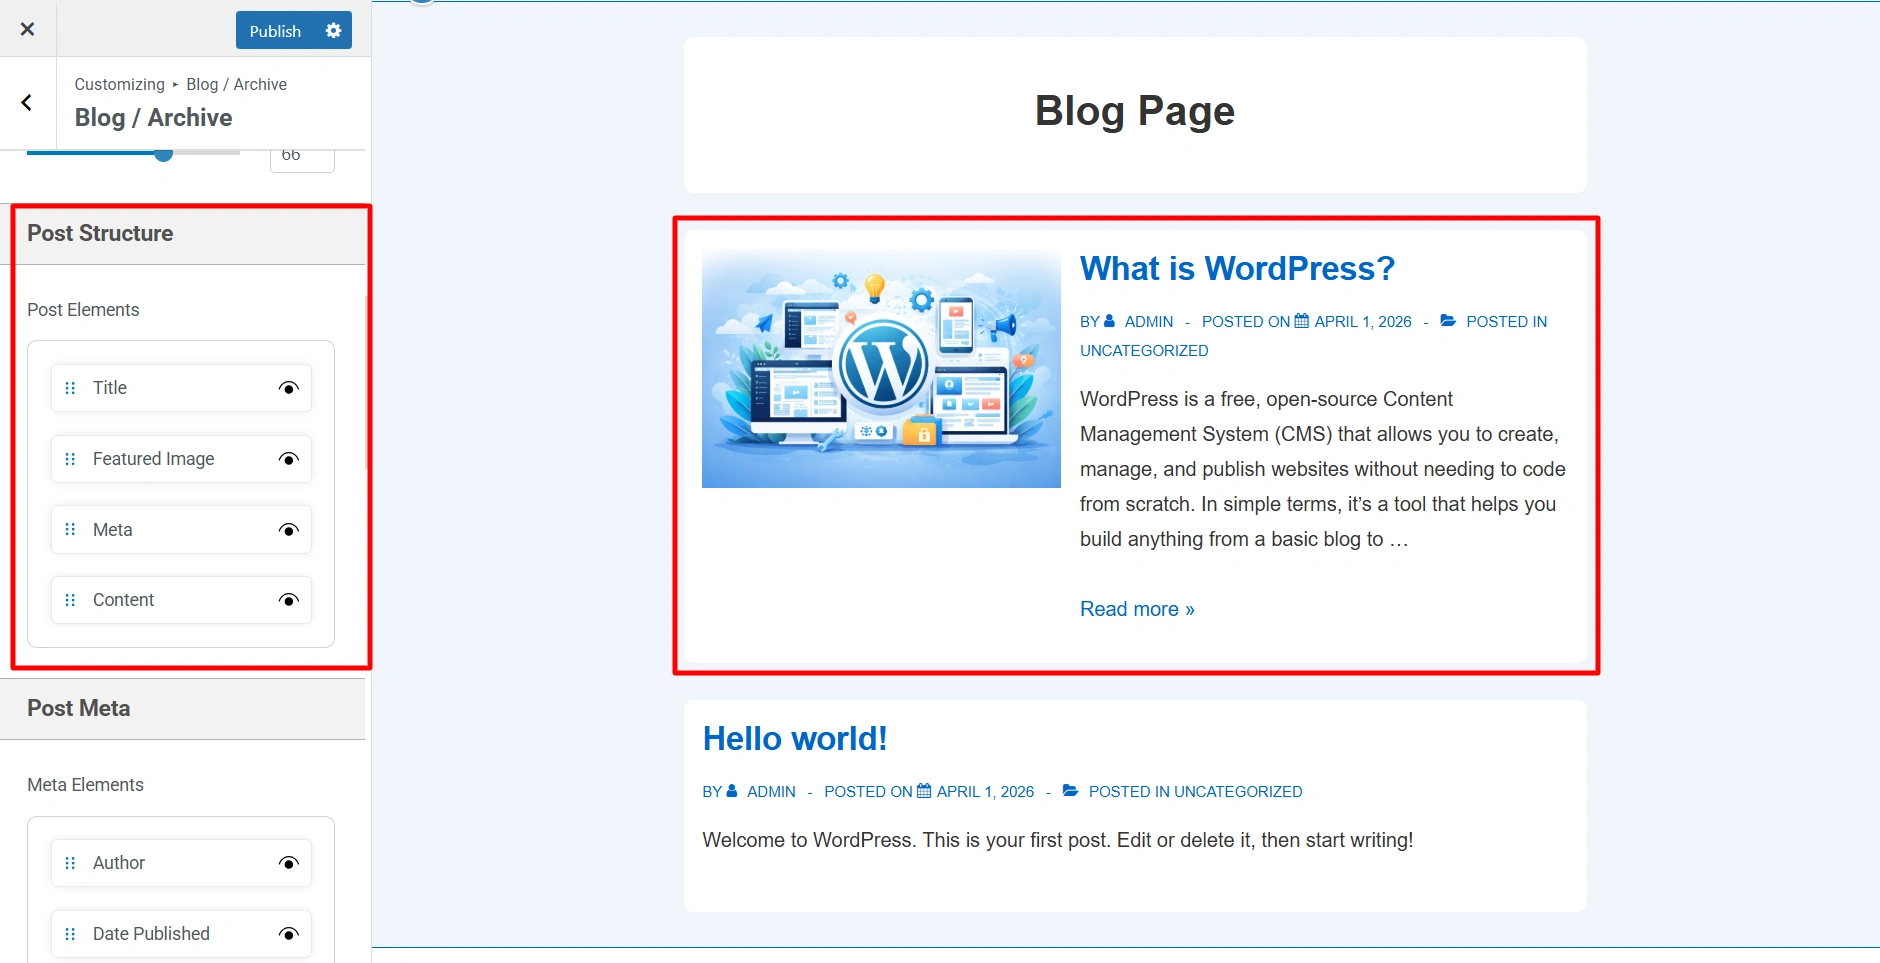Click calendar icon in WordPress post meta
The image size is (1880, 963).
click(x=1301, y=321)
